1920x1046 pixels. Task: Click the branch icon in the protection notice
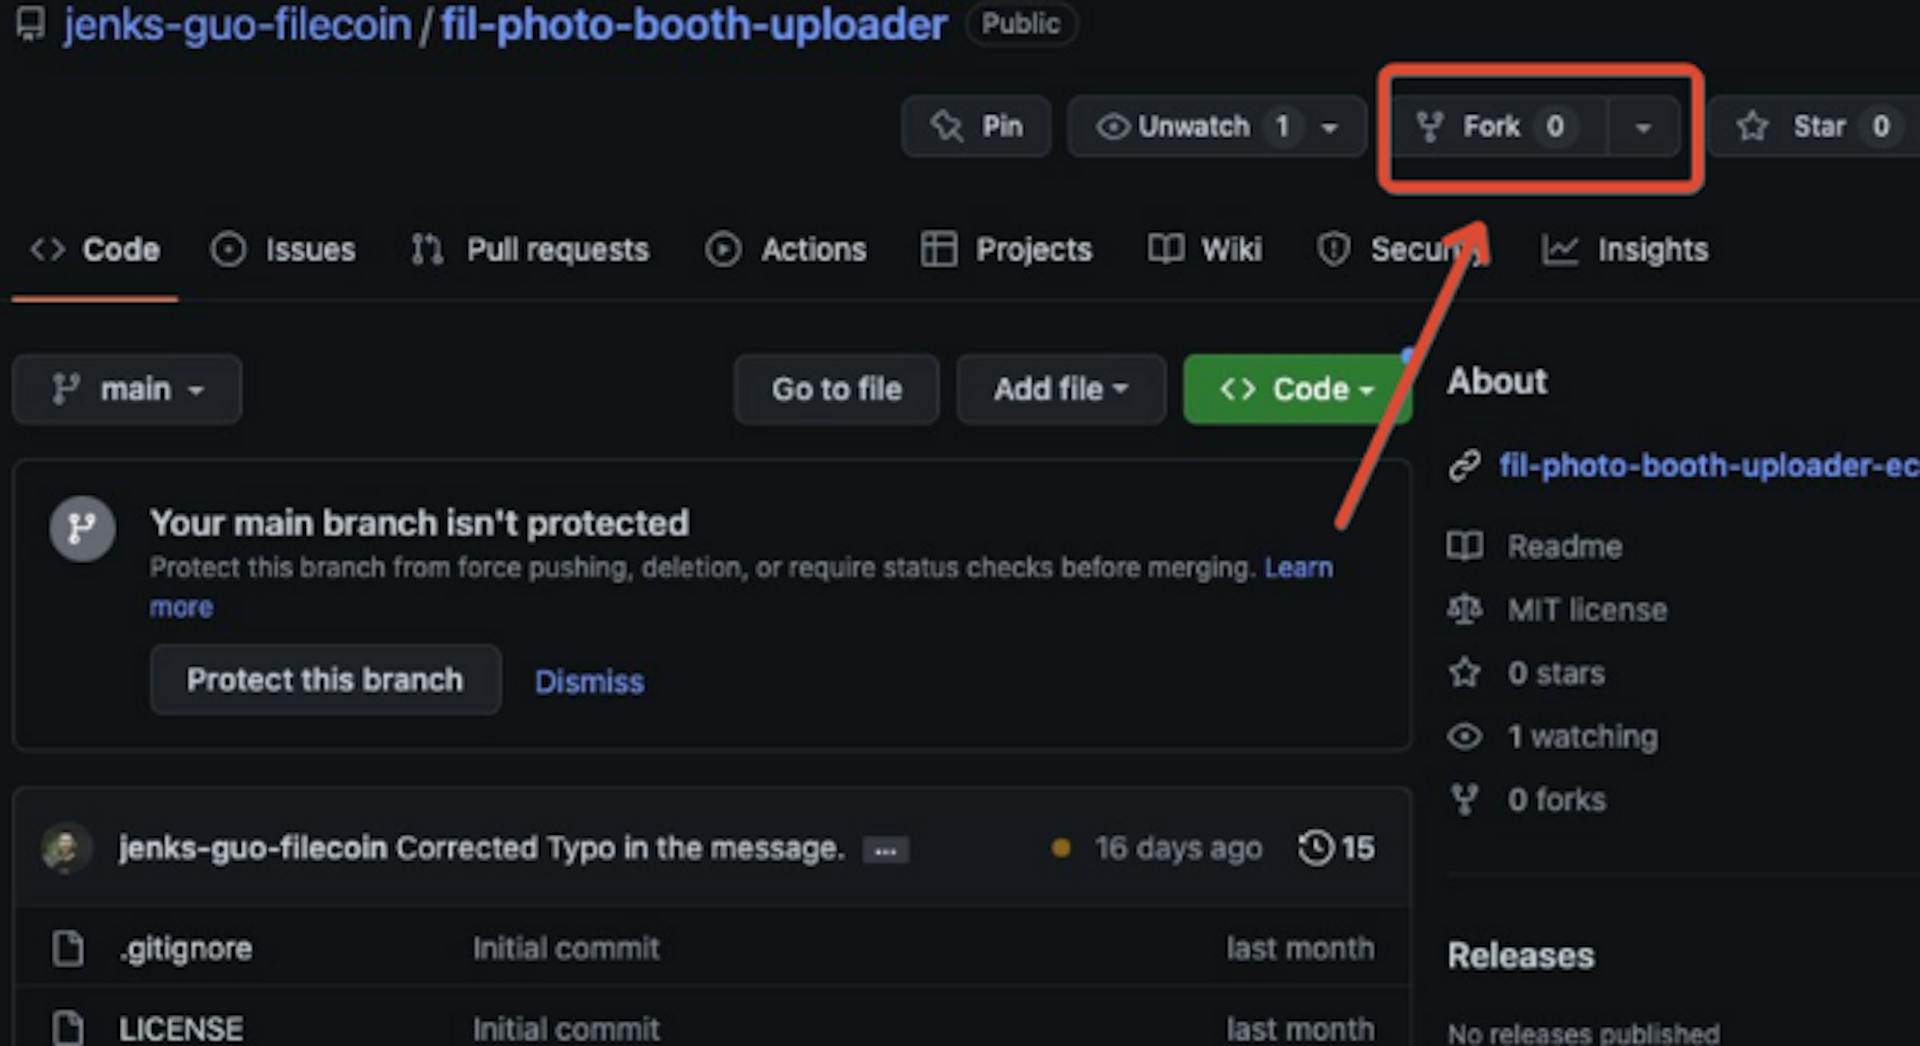pyautogui.click(x=82, y=528)
